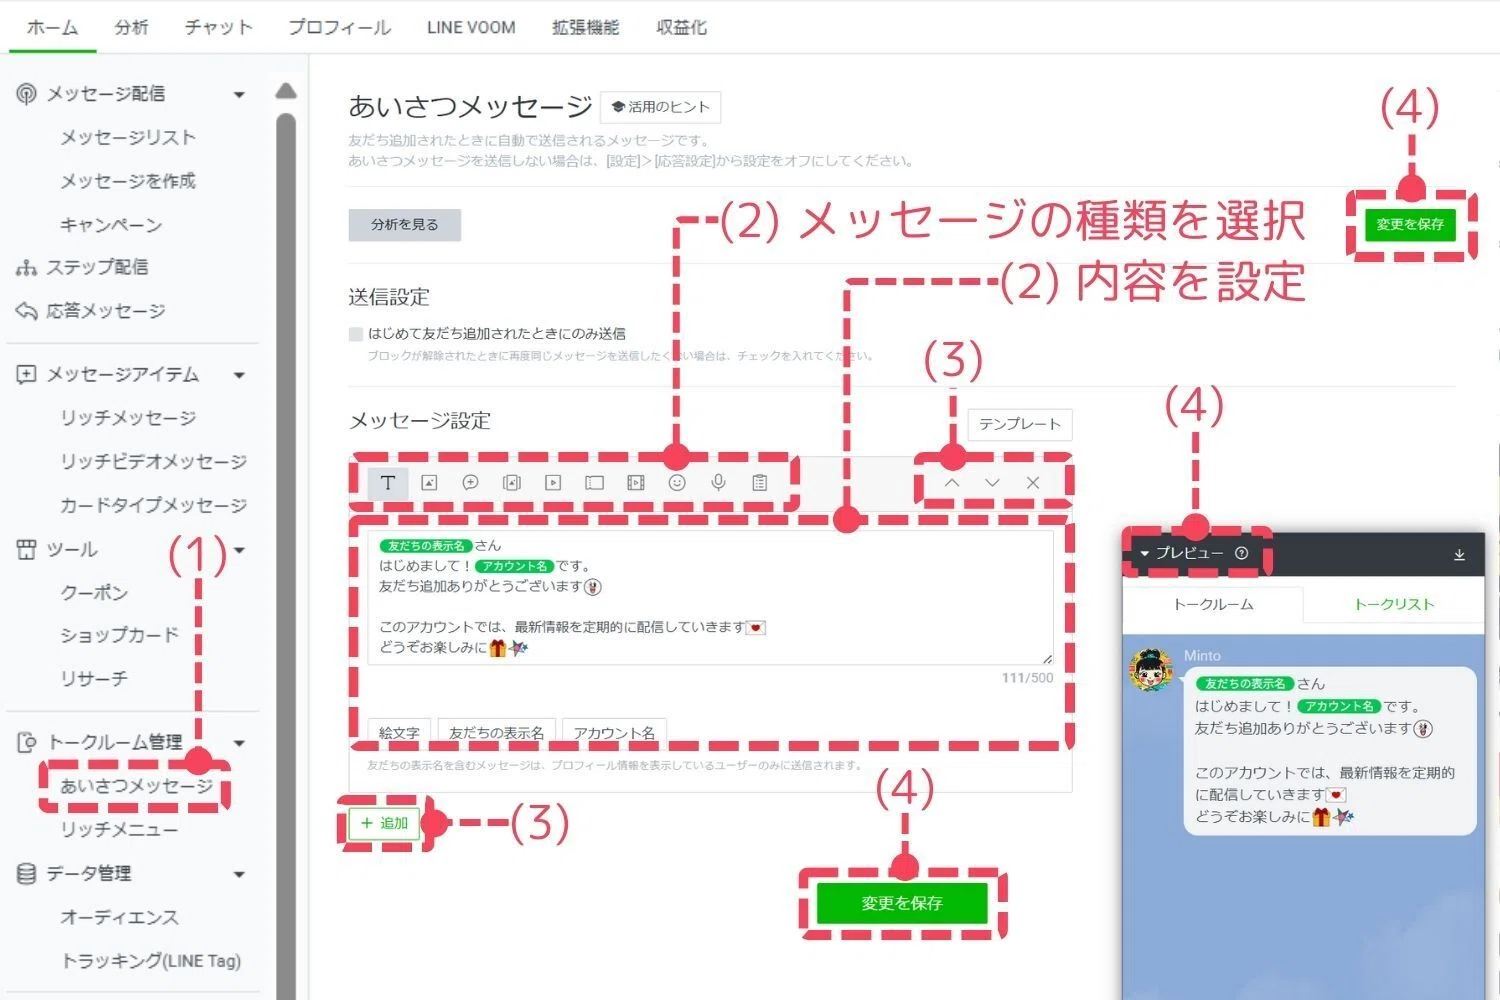Go to the LINE VOOM tab
This screenshot has width=1500, height=1000.
471,27
